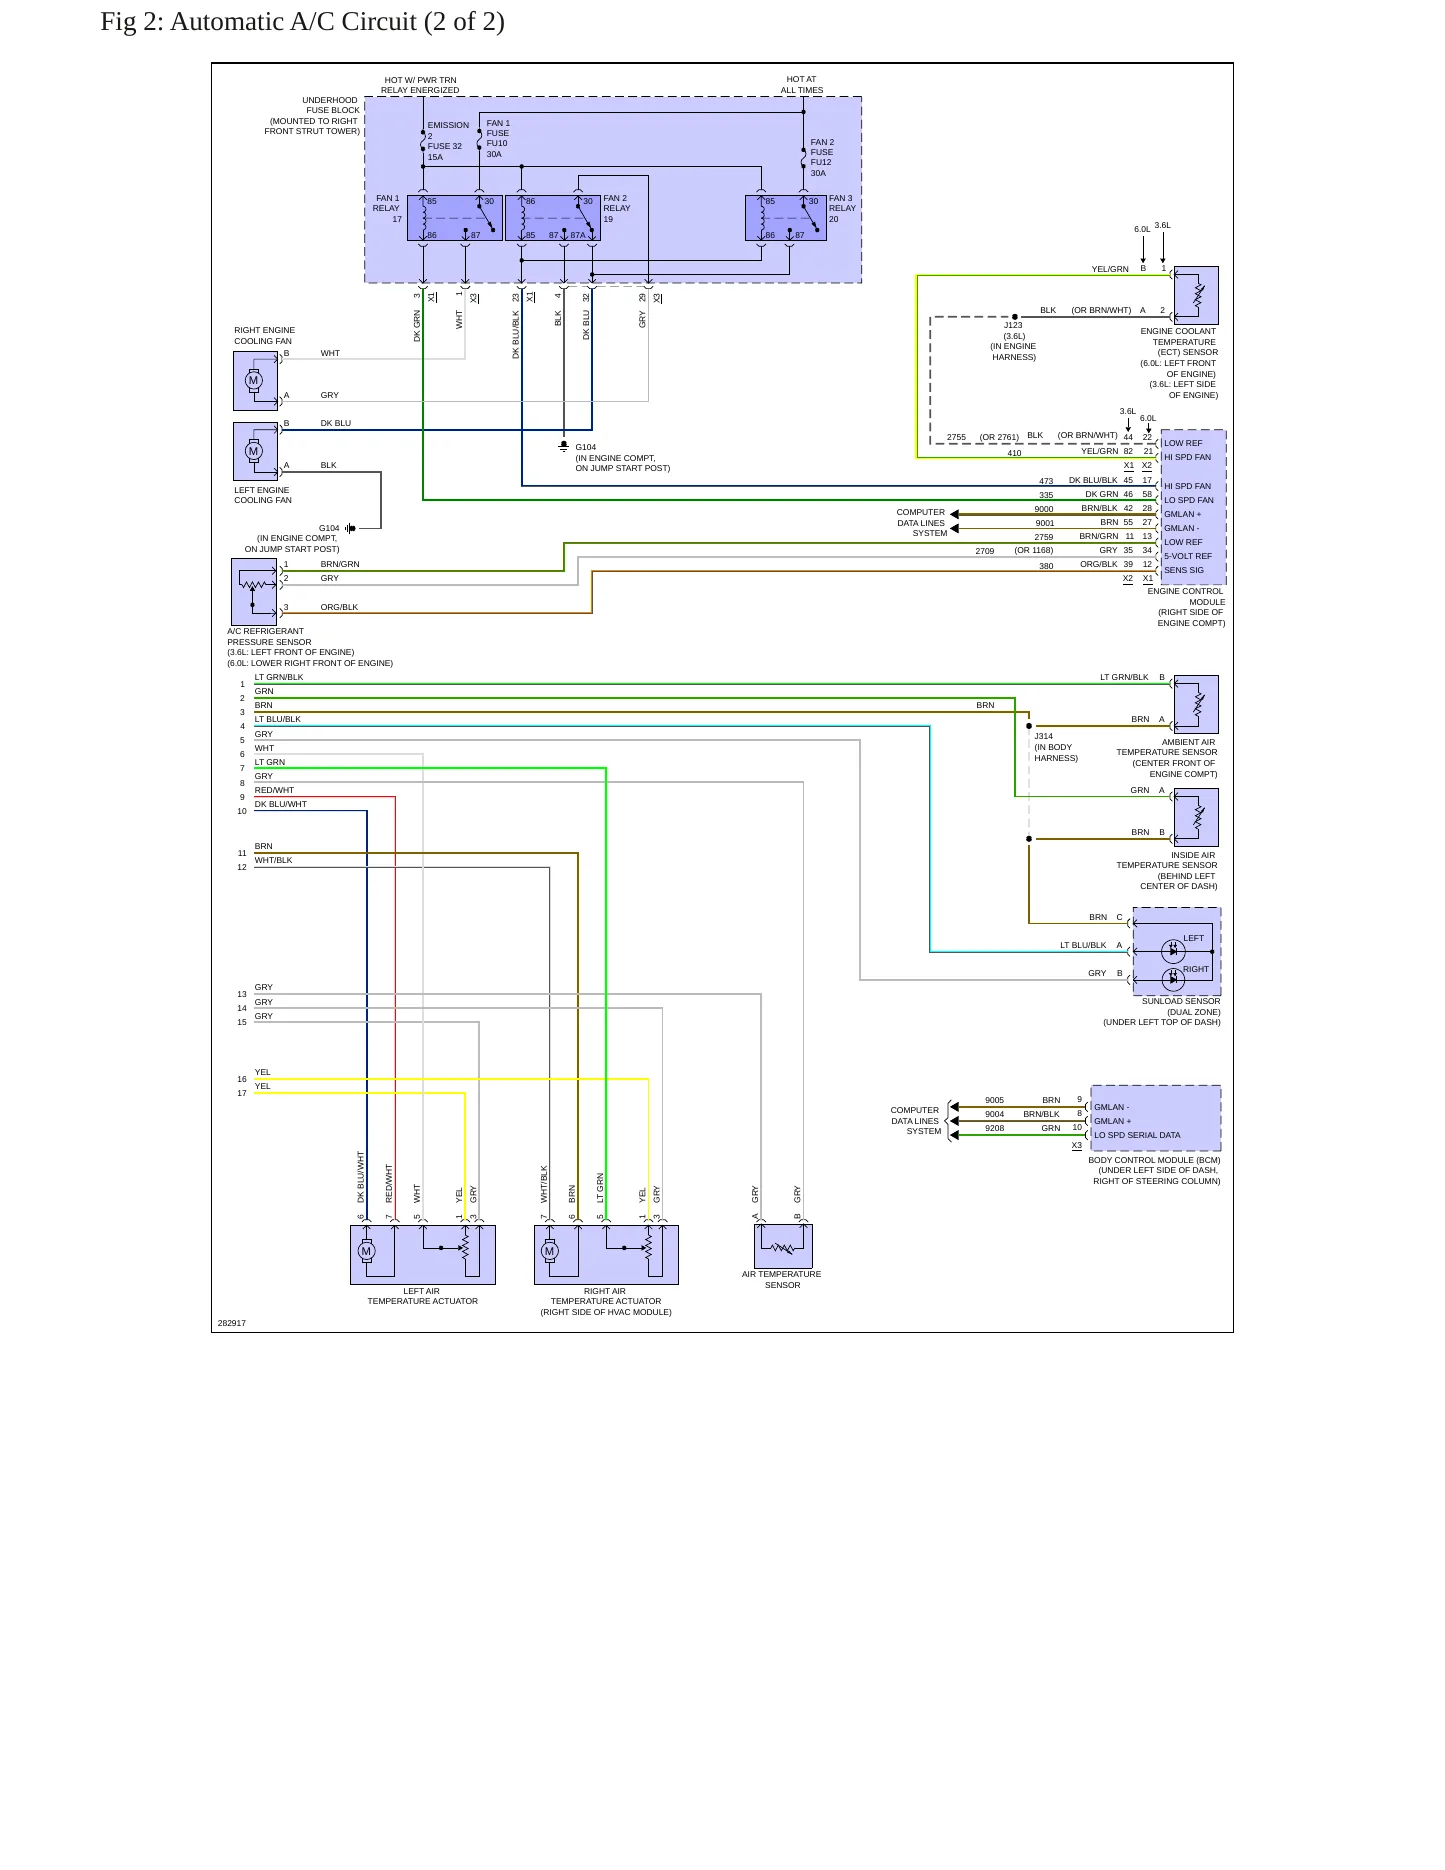Click the left air temperature actuator symbol
Viewport: 1445px width, 1870px height.
423,1255
